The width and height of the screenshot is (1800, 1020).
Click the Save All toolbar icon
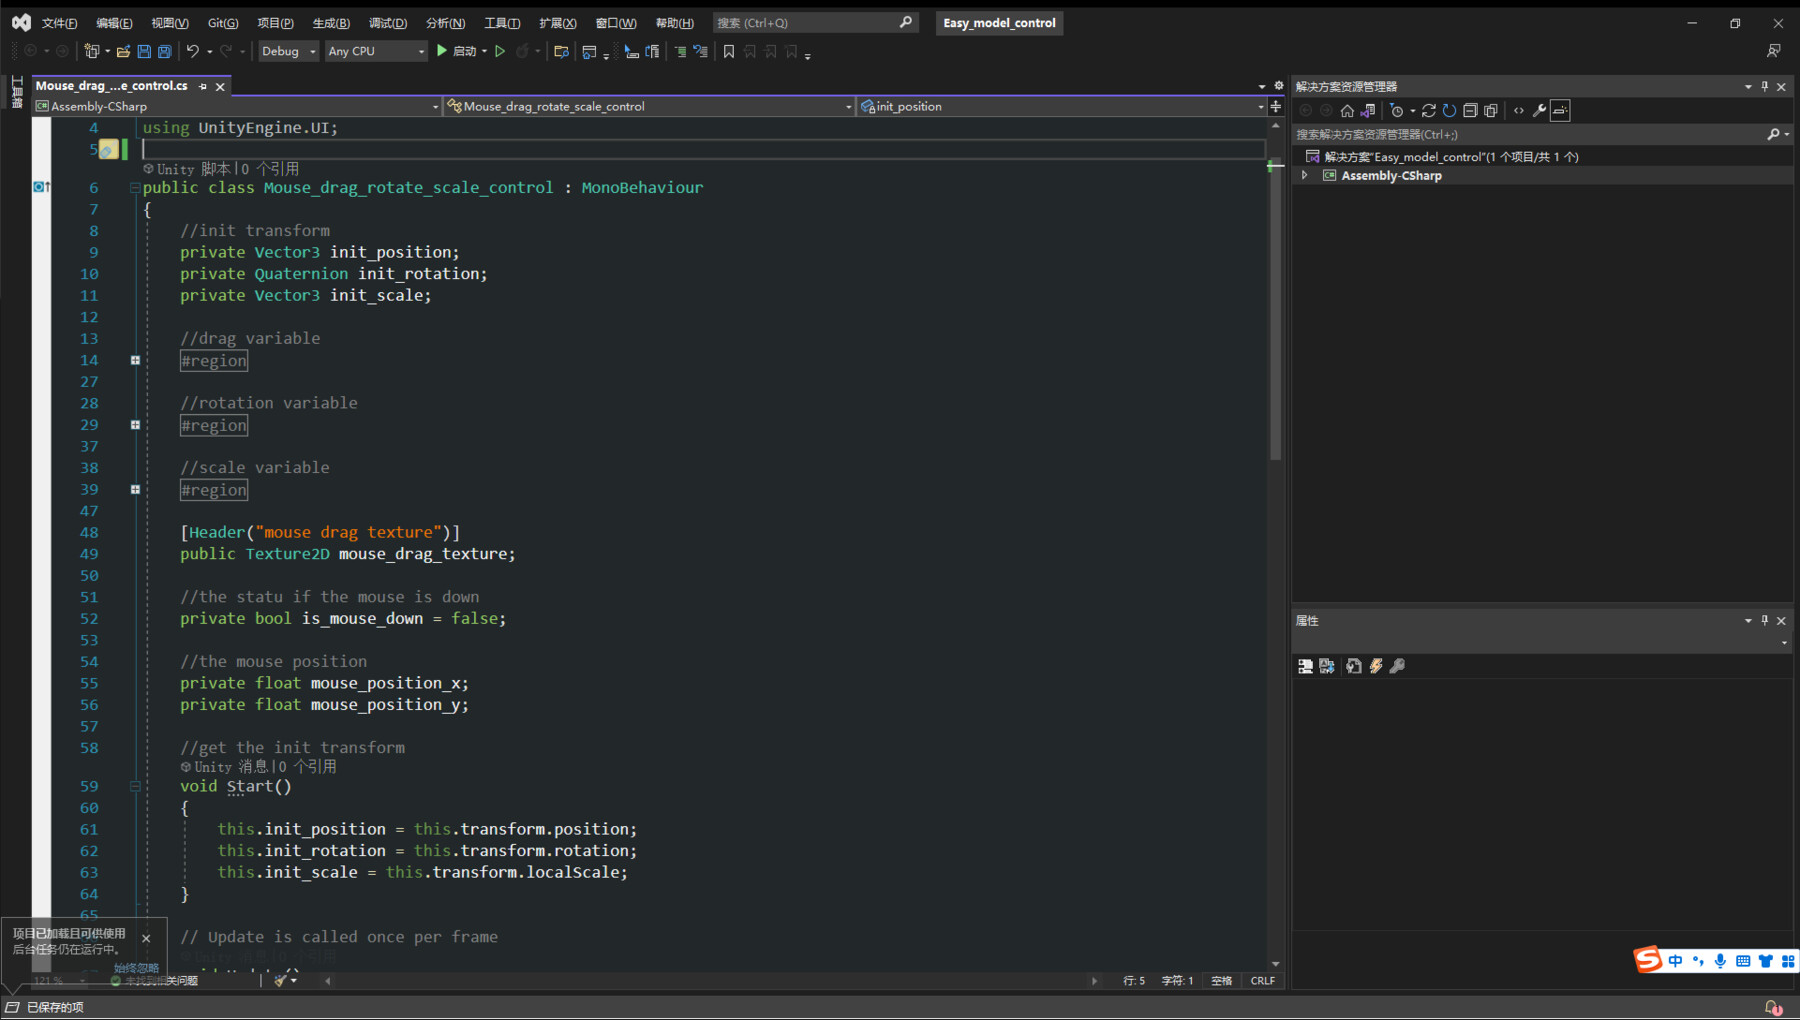(x=165, y=51)
